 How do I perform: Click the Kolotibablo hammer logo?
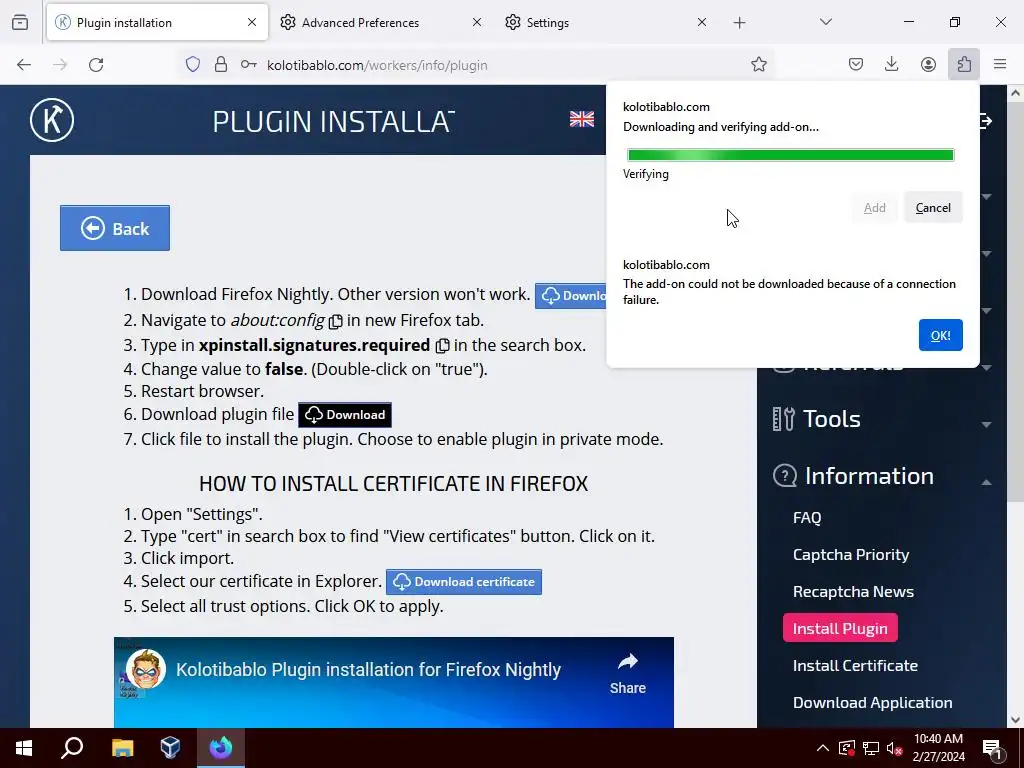52,120
